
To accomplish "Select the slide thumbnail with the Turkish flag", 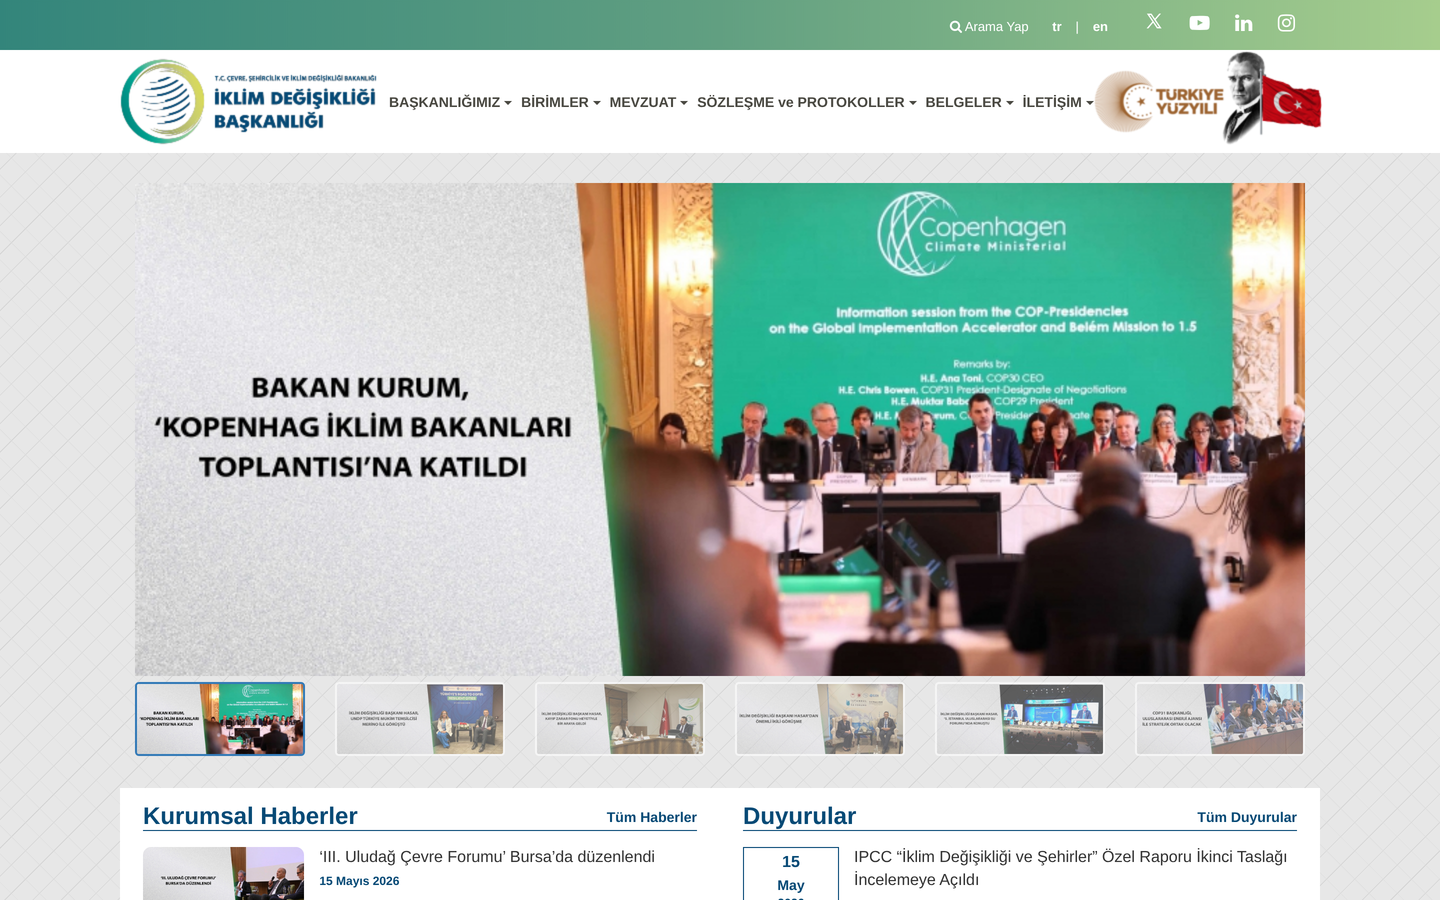I will tap(620, 719).
